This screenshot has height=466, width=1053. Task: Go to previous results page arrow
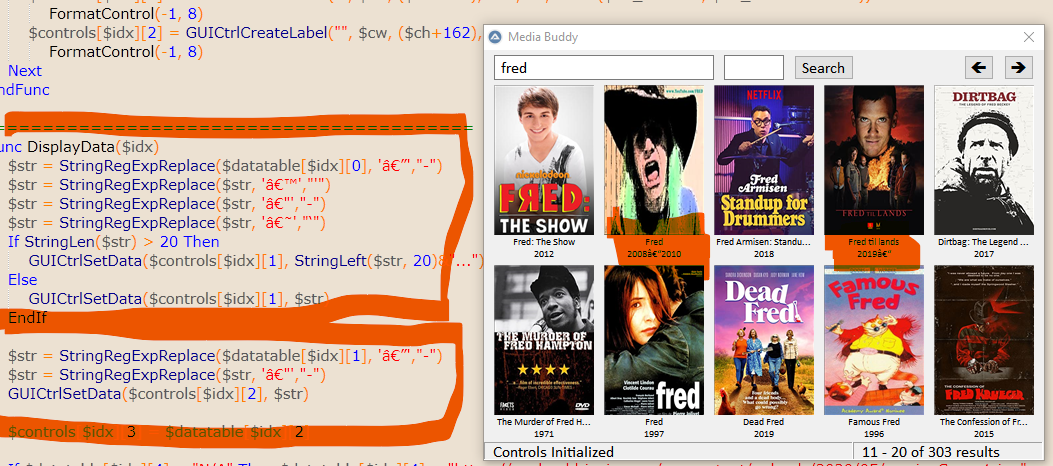(x=979, y=67)
